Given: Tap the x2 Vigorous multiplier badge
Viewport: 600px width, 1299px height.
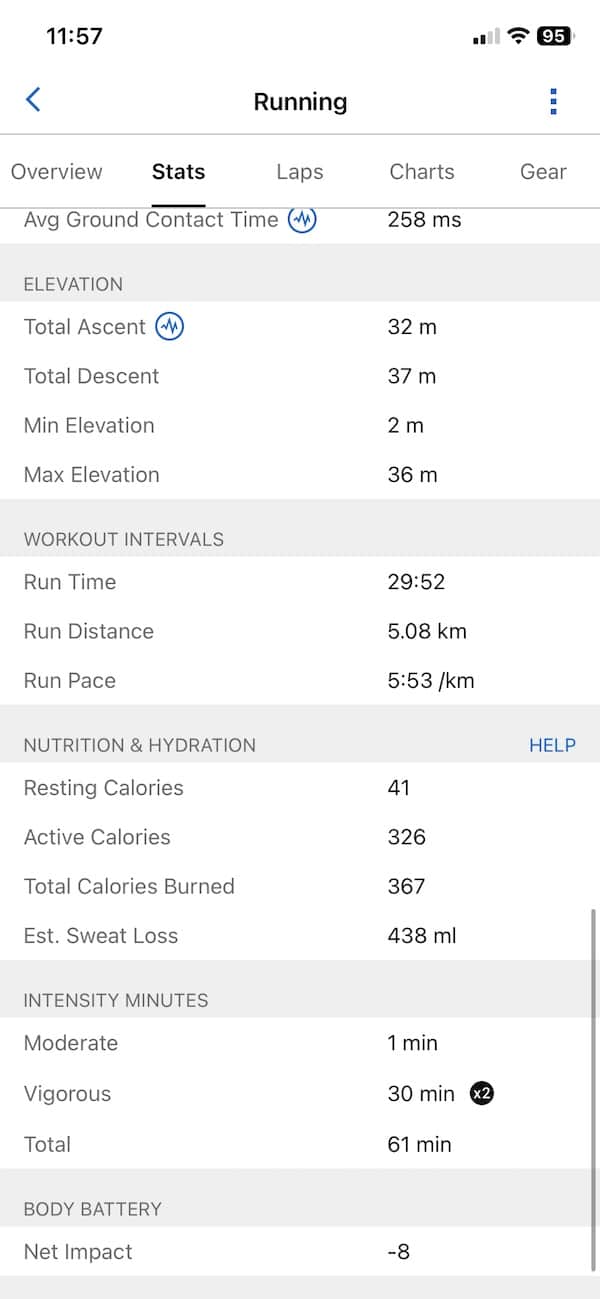Looking at the screenshot, I should tap(482, 1093).
